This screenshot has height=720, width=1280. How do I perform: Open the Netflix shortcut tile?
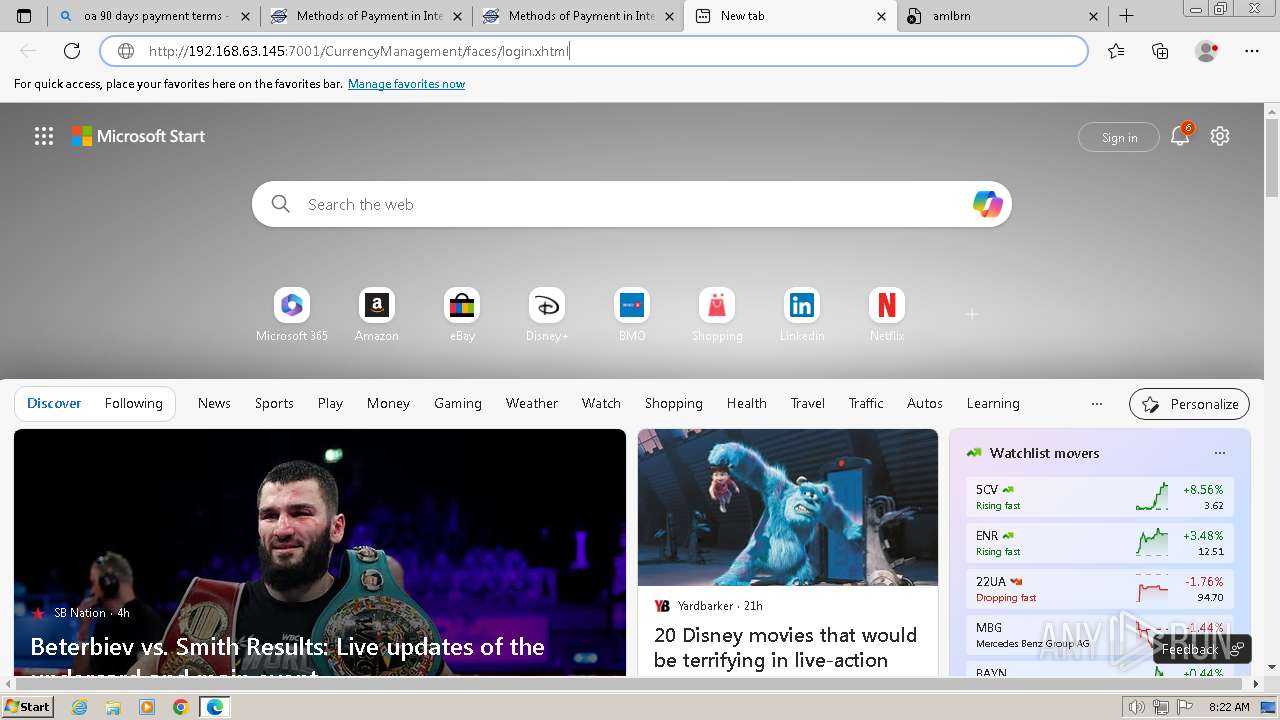click(887, 315)
